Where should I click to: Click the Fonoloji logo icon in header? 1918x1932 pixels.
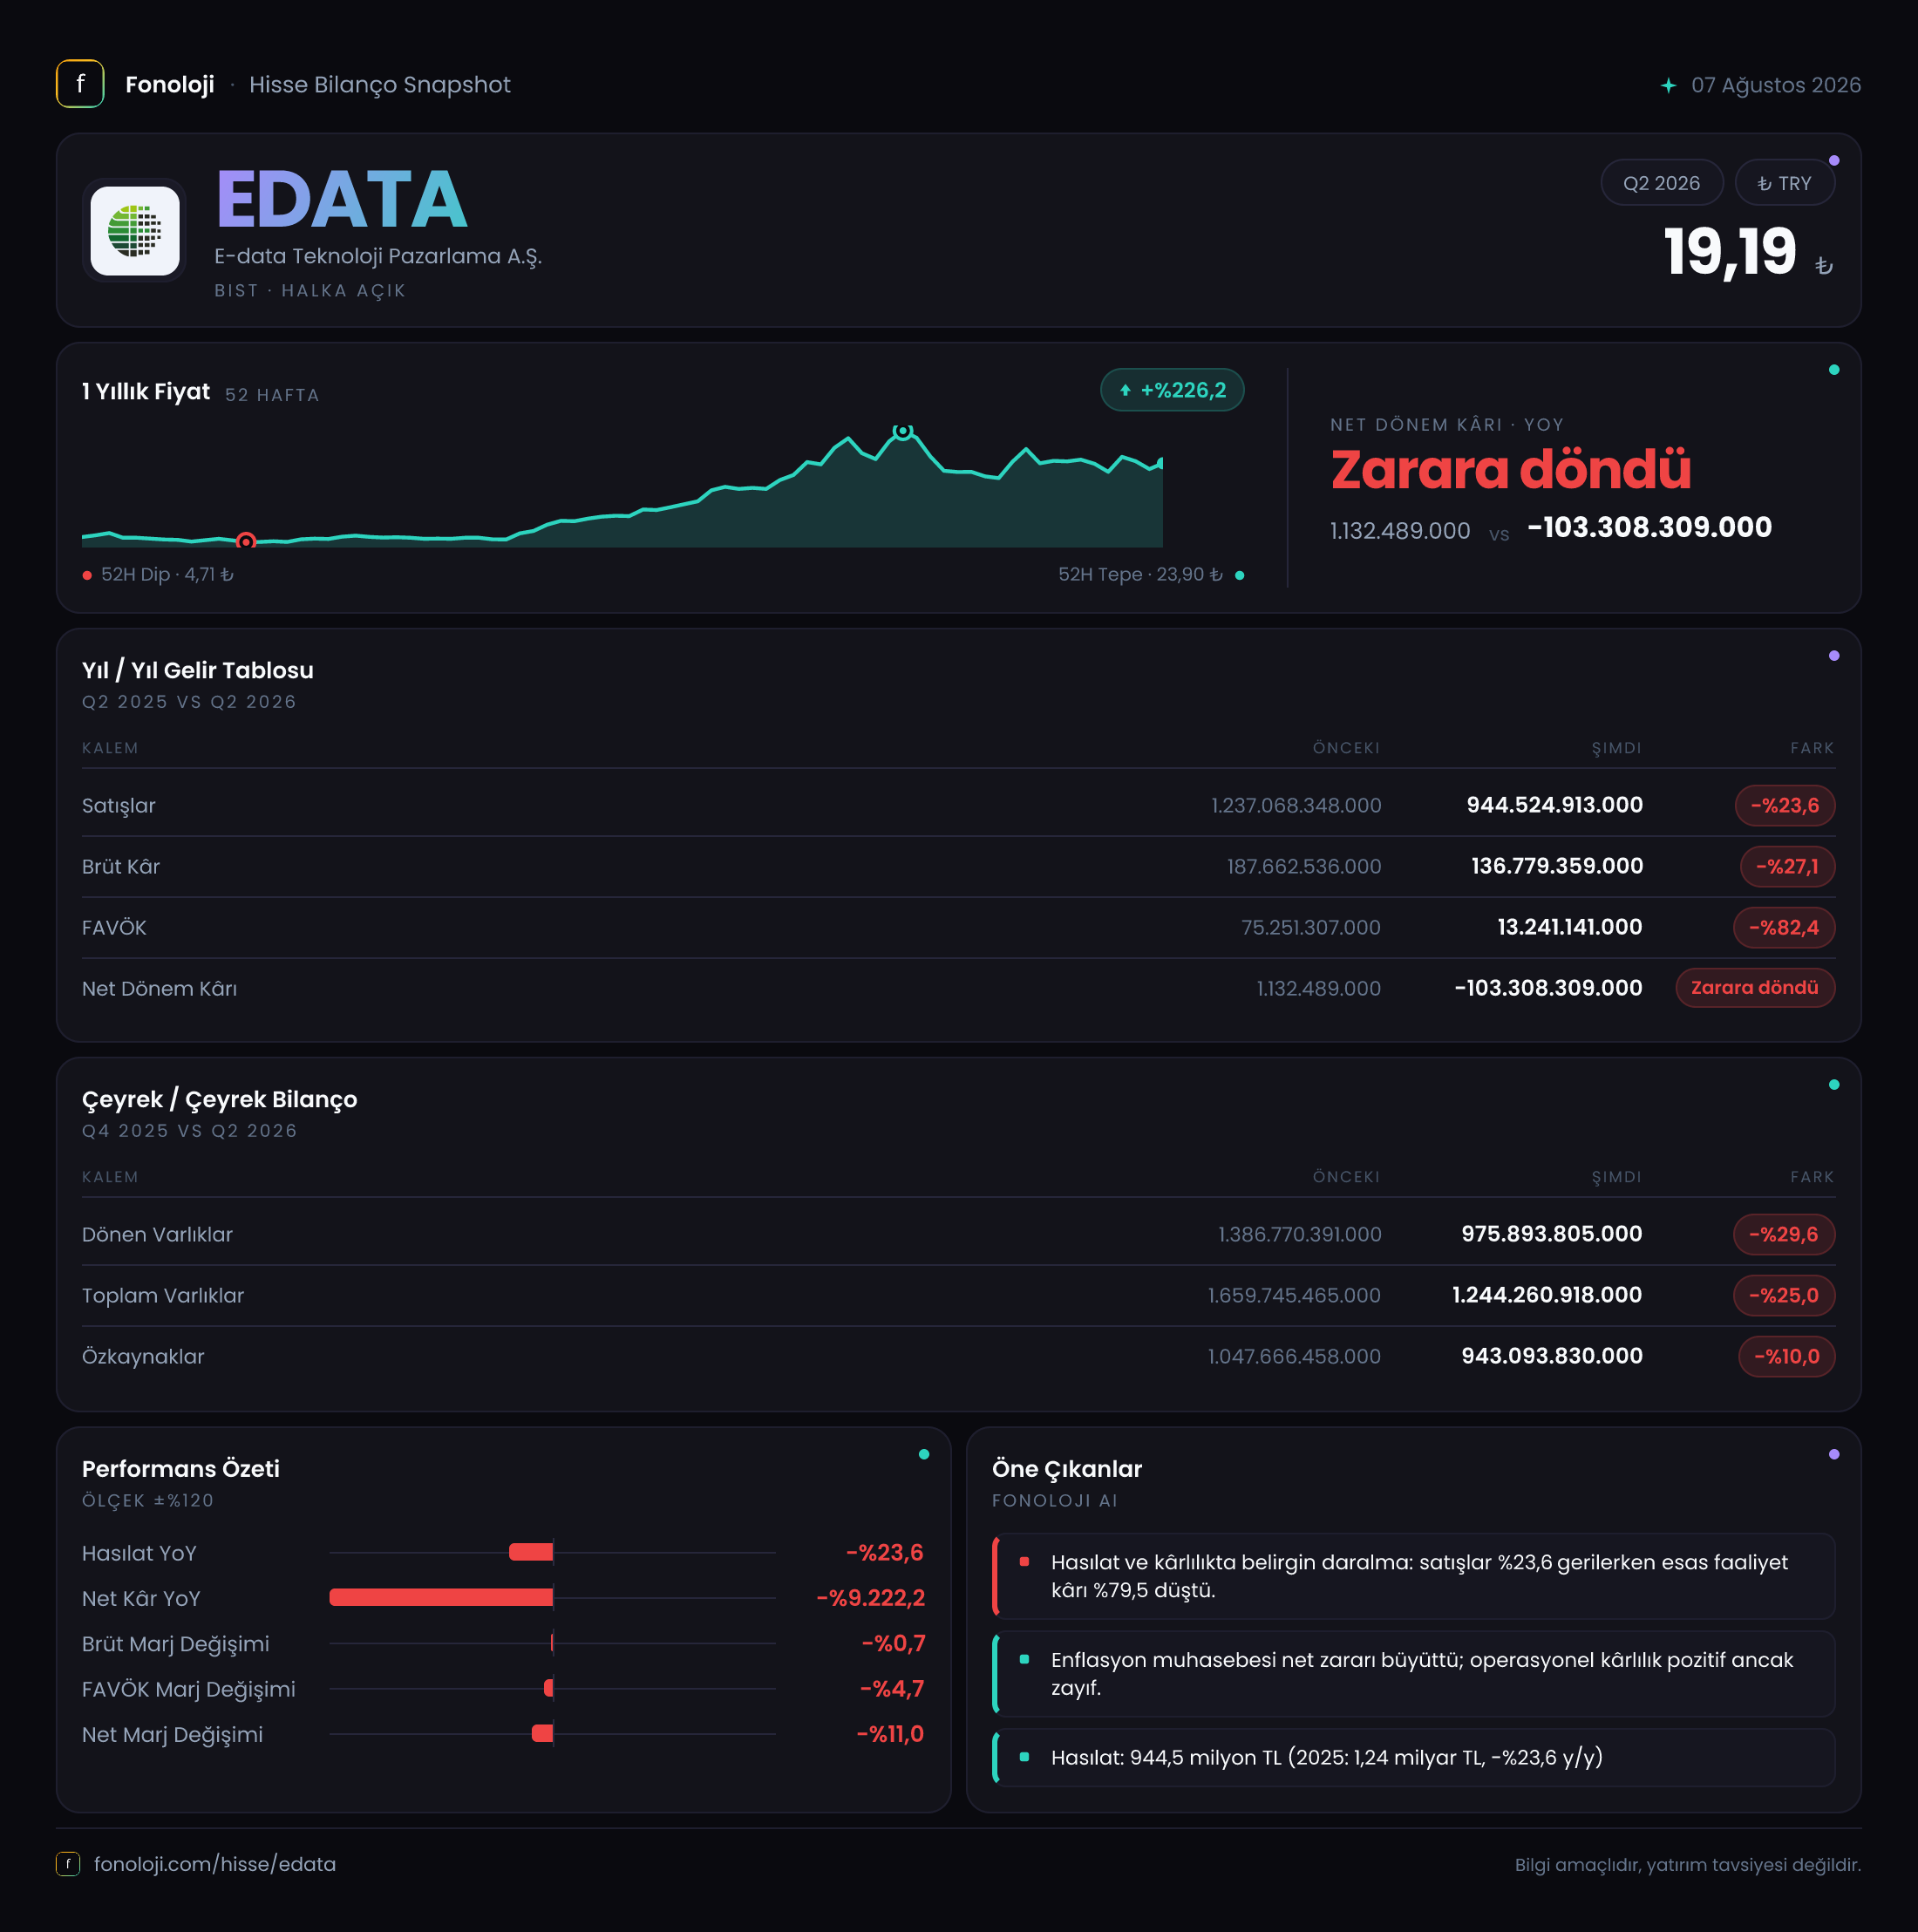80,84
